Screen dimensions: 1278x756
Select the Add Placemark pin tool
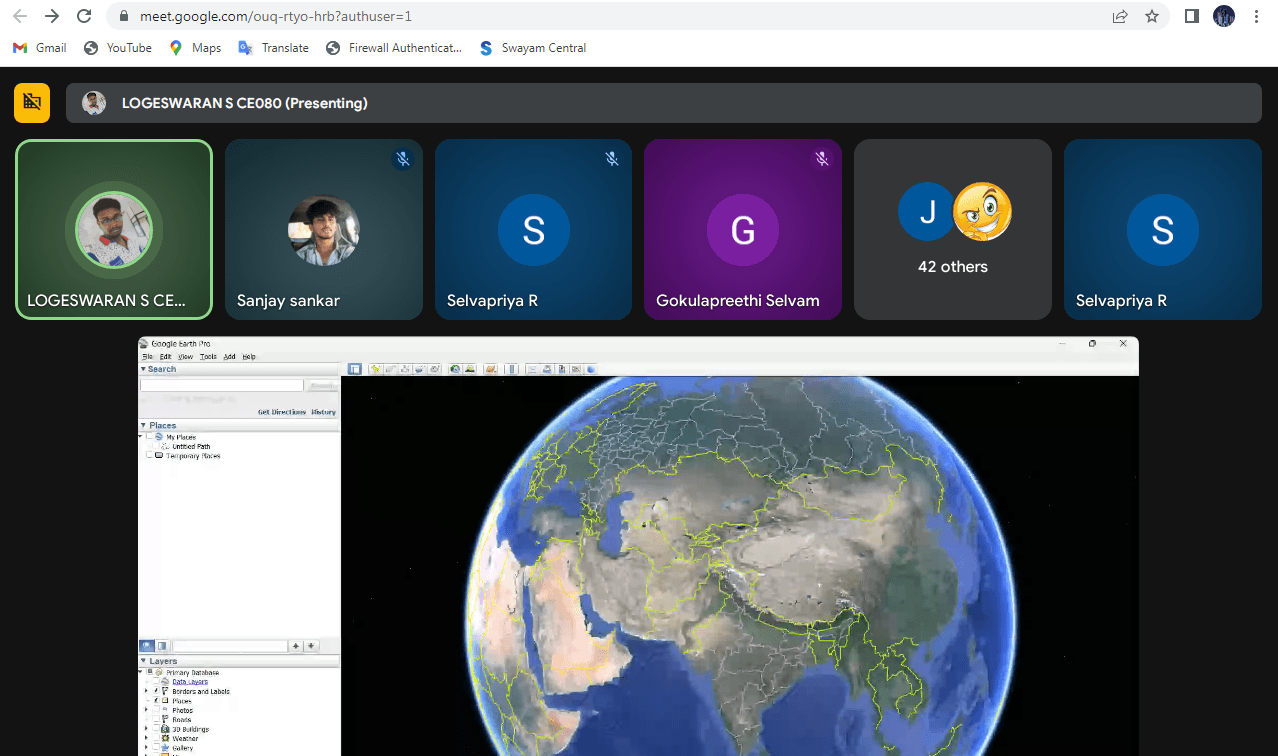(377, 369)
